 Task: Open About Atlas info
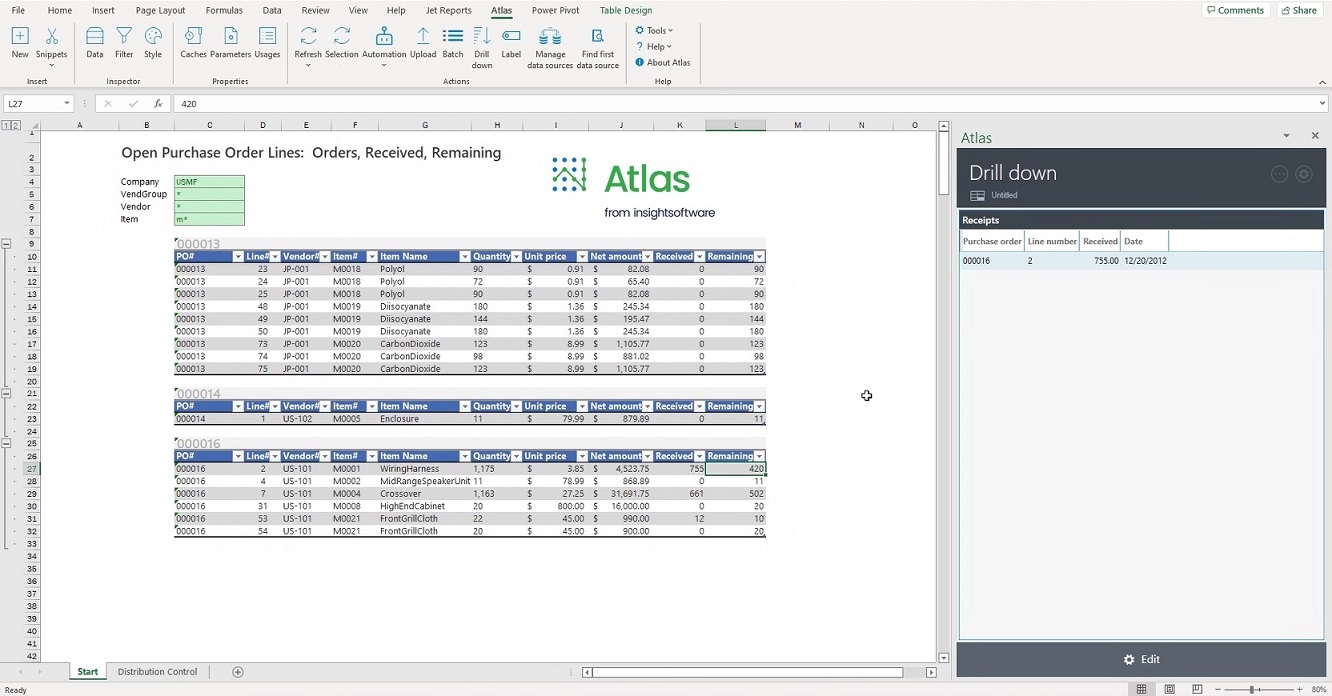point(663,62)
